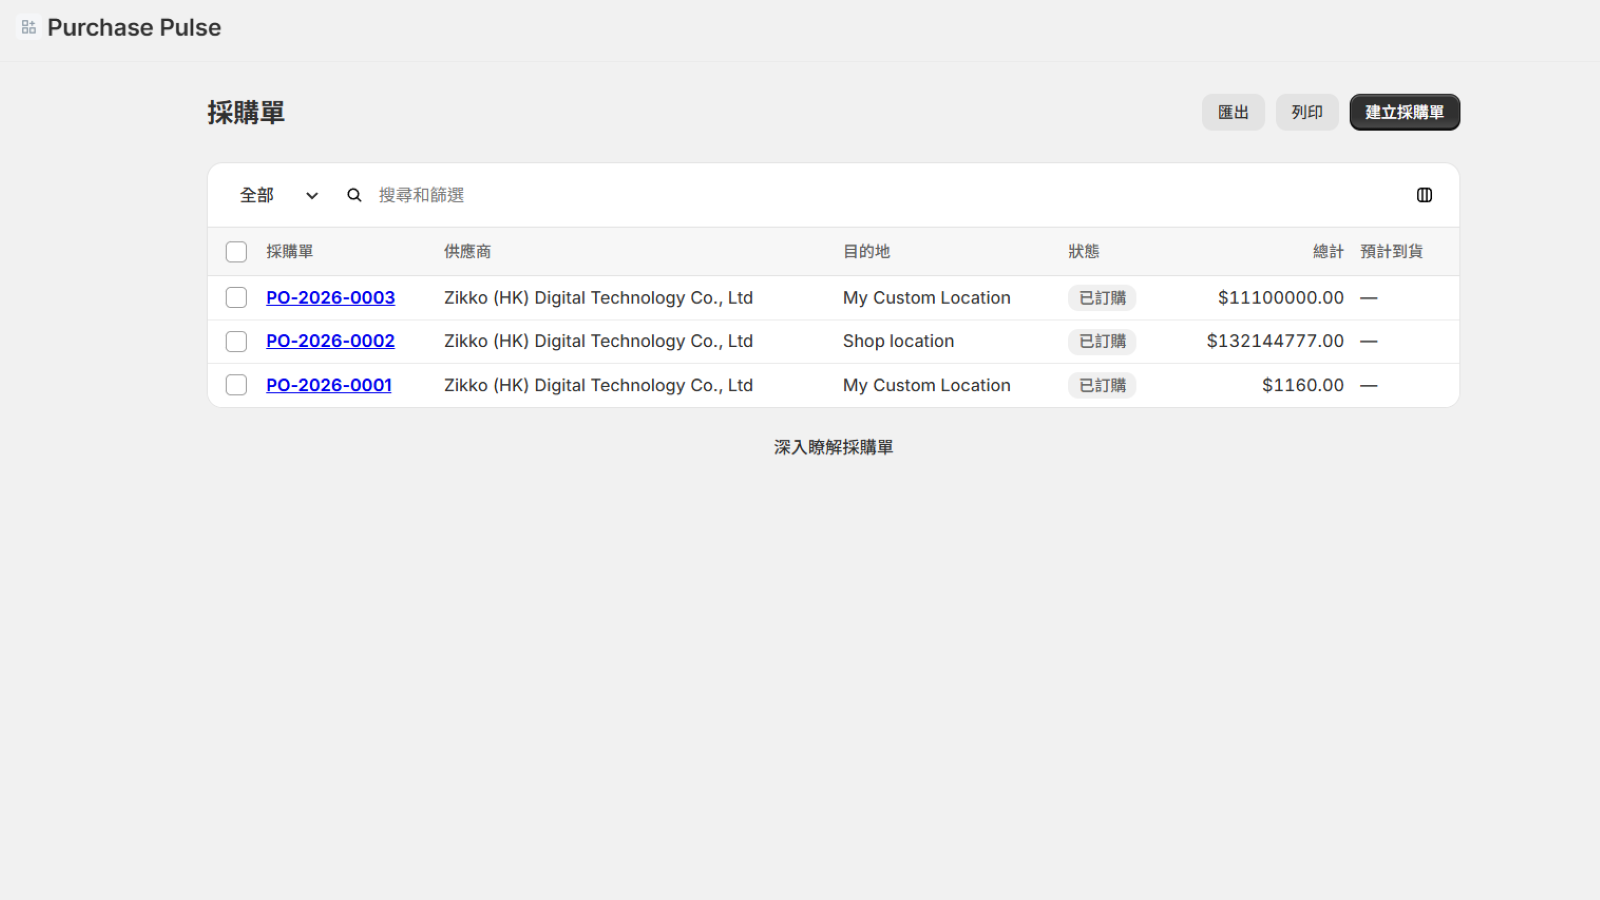
Task: Click My Custom Location in PO-2026-0003 row
Action: tap(927, 298)
